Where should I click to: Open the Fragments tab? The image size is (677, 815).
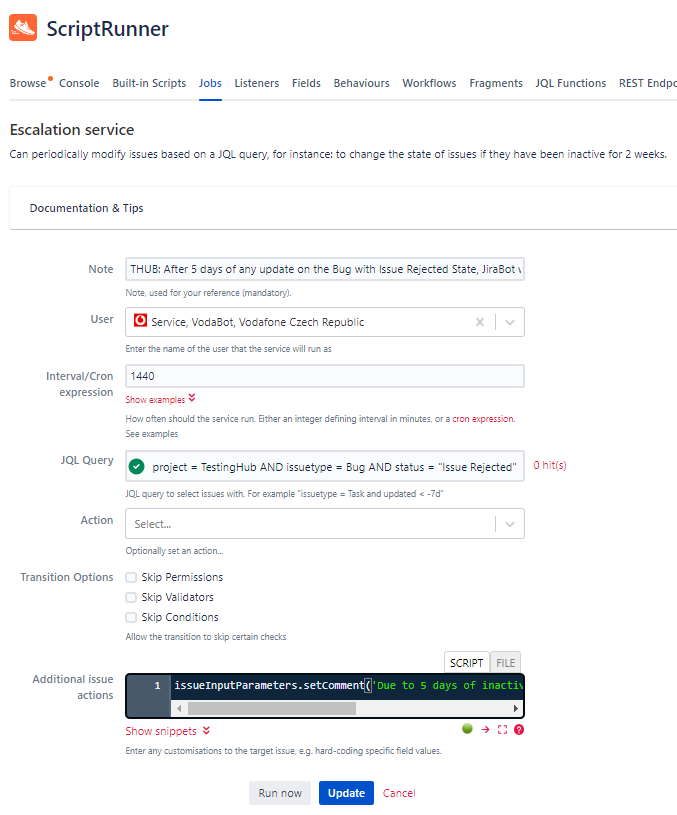point(496,83)
